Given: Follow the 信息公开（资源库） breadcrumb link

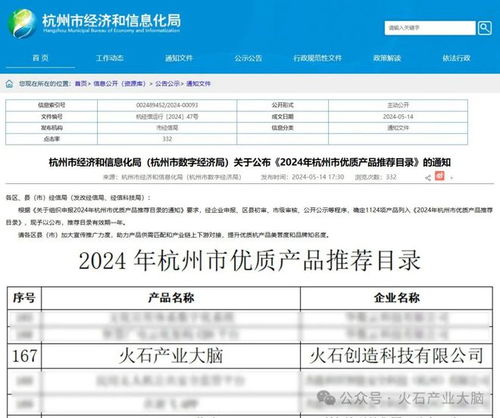Looking at the screenshot, I should click(119, 84).
